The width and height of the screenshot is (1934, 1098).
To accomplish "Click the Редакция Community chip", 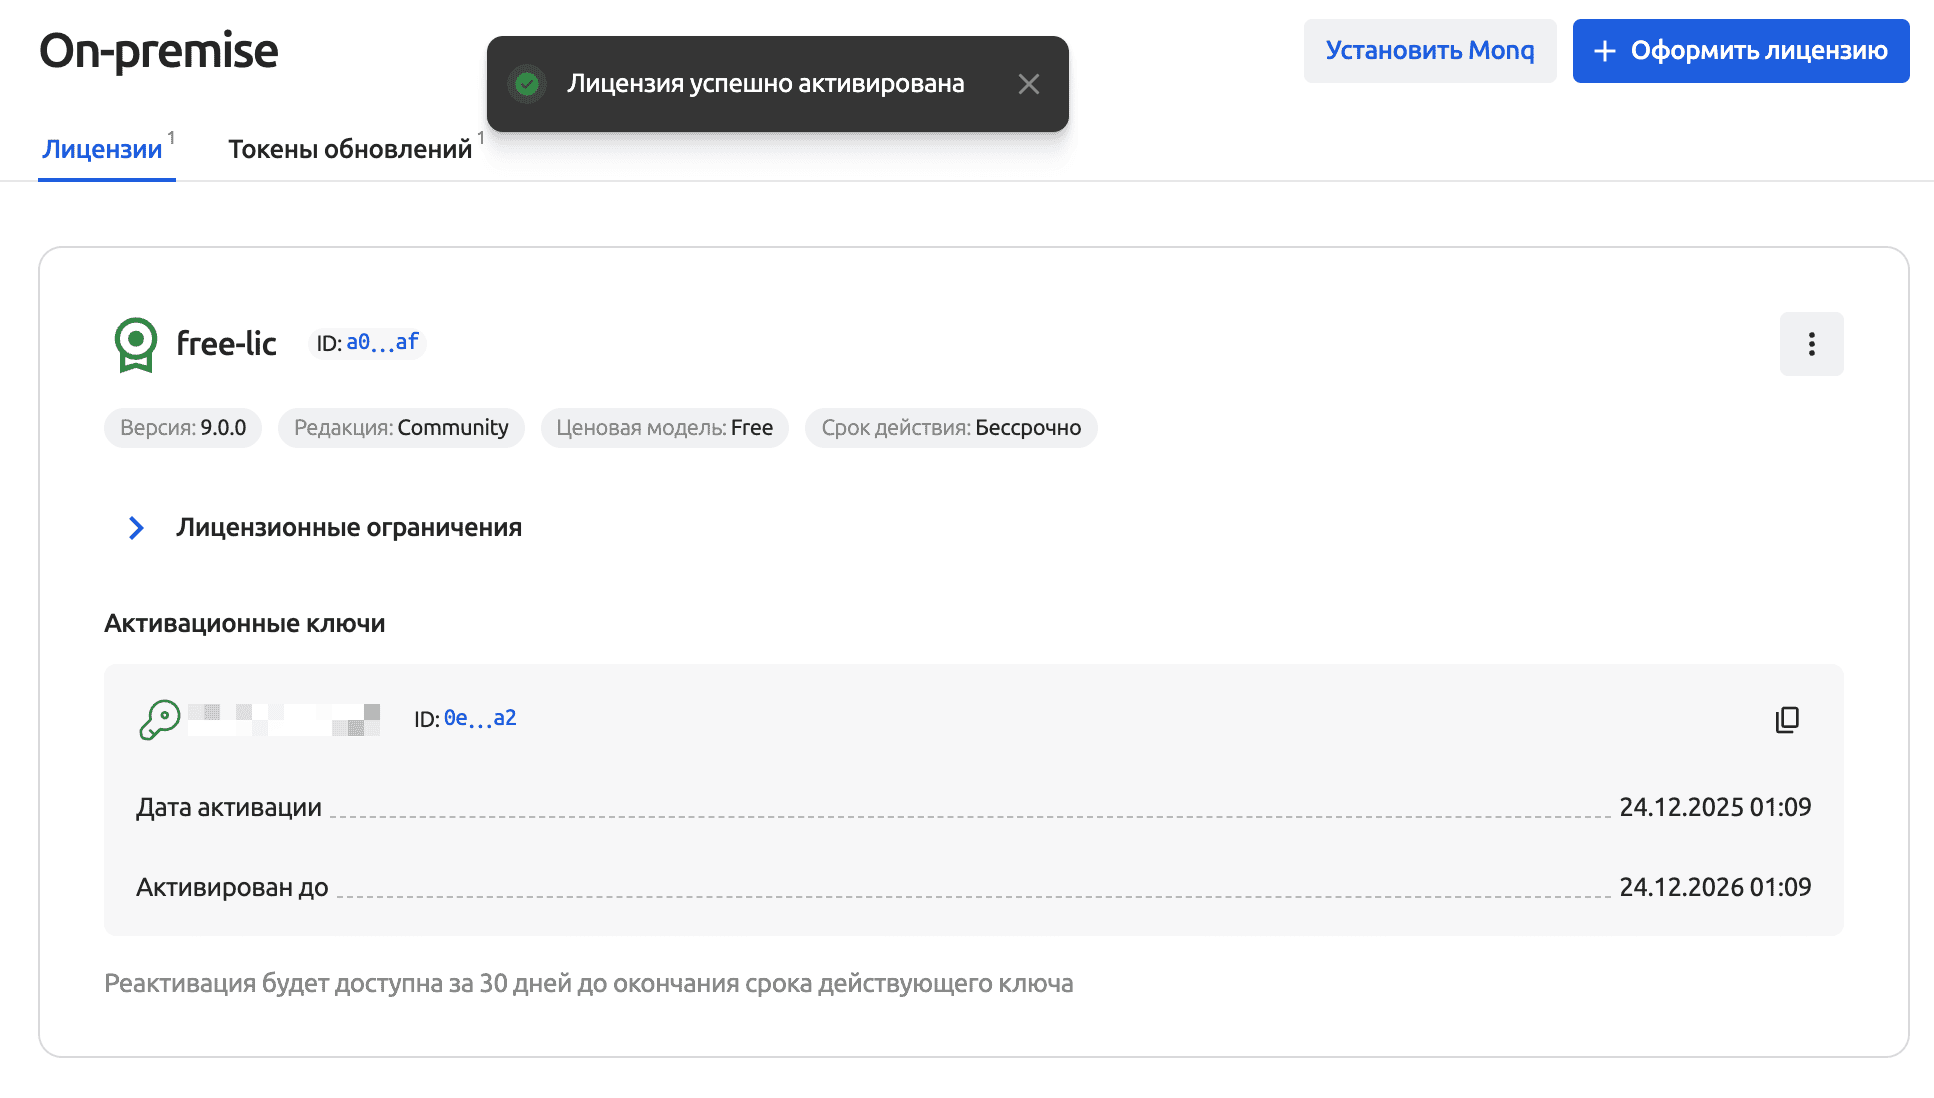I will pos(401,428).
